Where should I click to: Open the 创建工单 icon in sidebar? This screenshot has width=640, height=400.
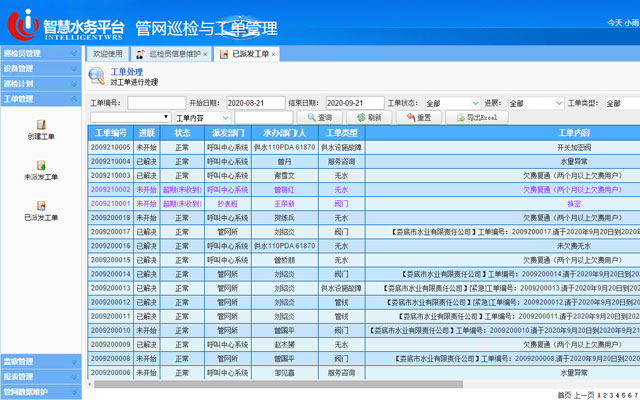coord(41,125)
